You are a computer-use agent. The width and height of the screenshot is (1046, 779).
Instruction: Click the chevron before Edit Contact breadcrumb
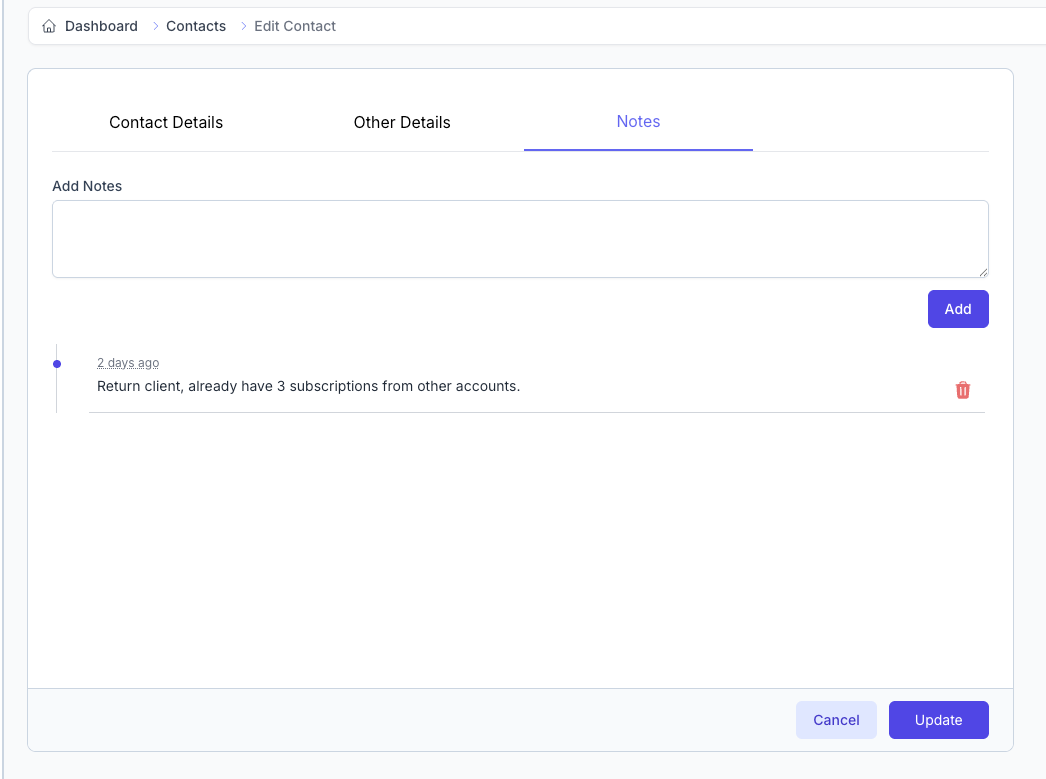pos(243,26)
